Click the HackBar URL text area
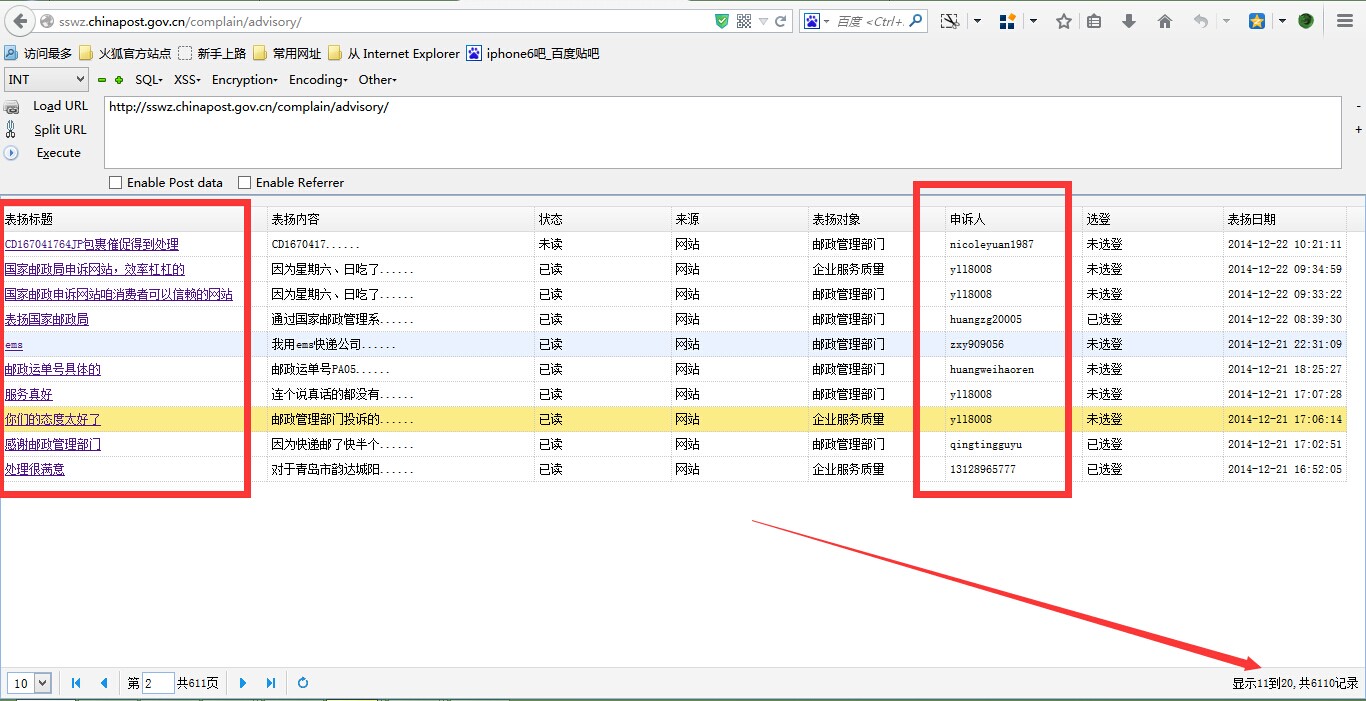This screenshot has height=701, width=1366. [x=722, y=132]
